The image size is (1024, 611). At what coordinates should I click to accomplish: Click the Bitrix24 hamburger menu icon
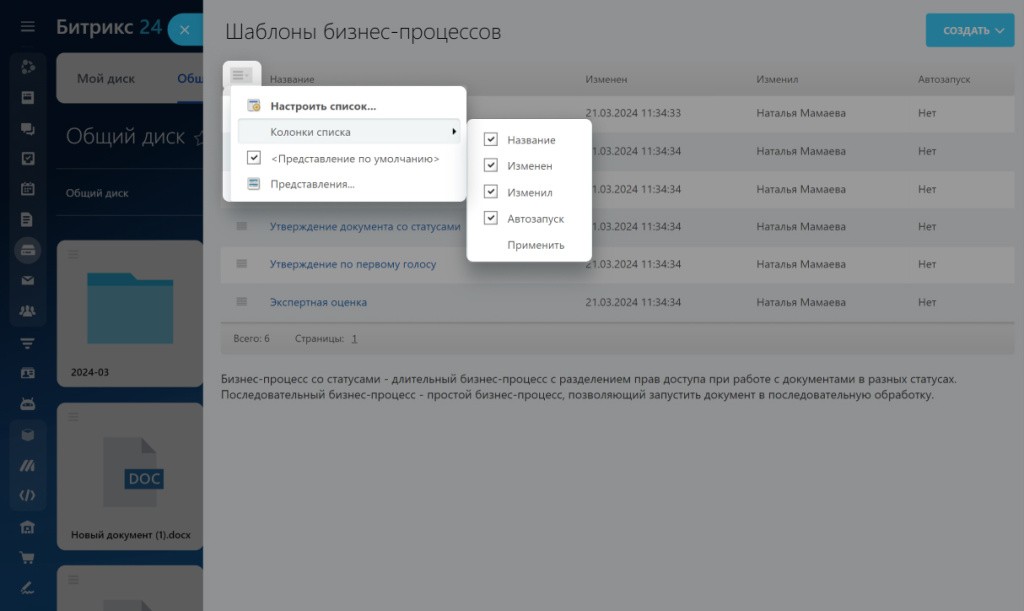pos(27,27)
